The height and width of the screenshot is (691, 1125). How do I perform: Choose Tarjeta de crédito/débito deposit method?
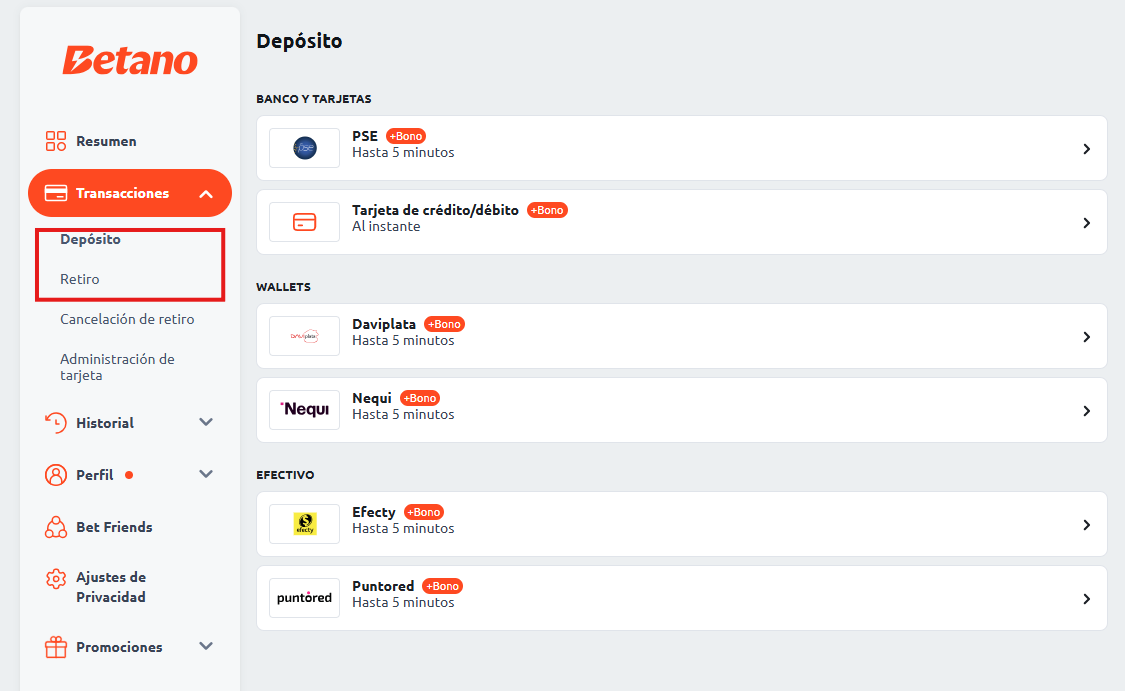[682, 222]
